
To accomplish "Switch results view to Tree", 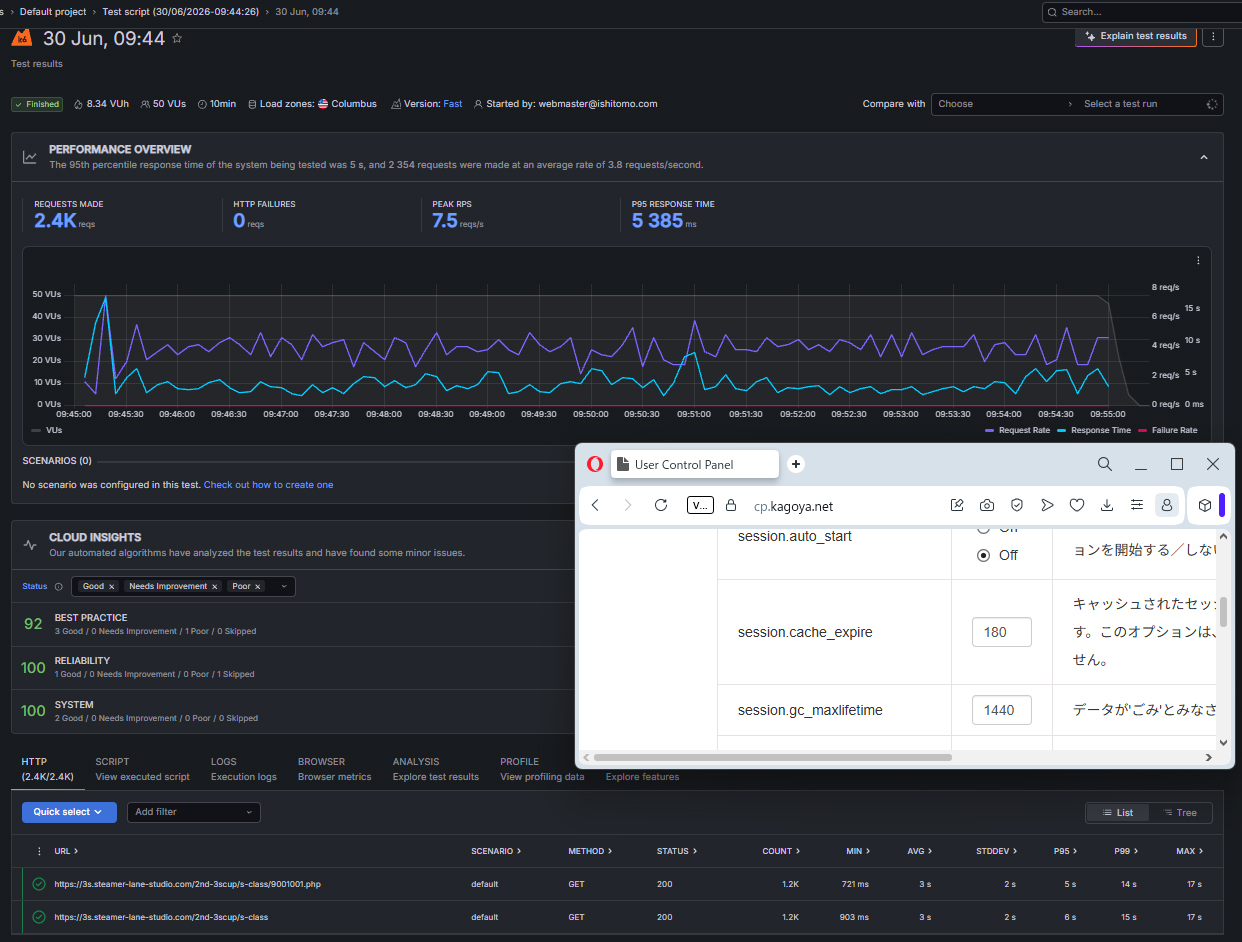I will 1180,813.
